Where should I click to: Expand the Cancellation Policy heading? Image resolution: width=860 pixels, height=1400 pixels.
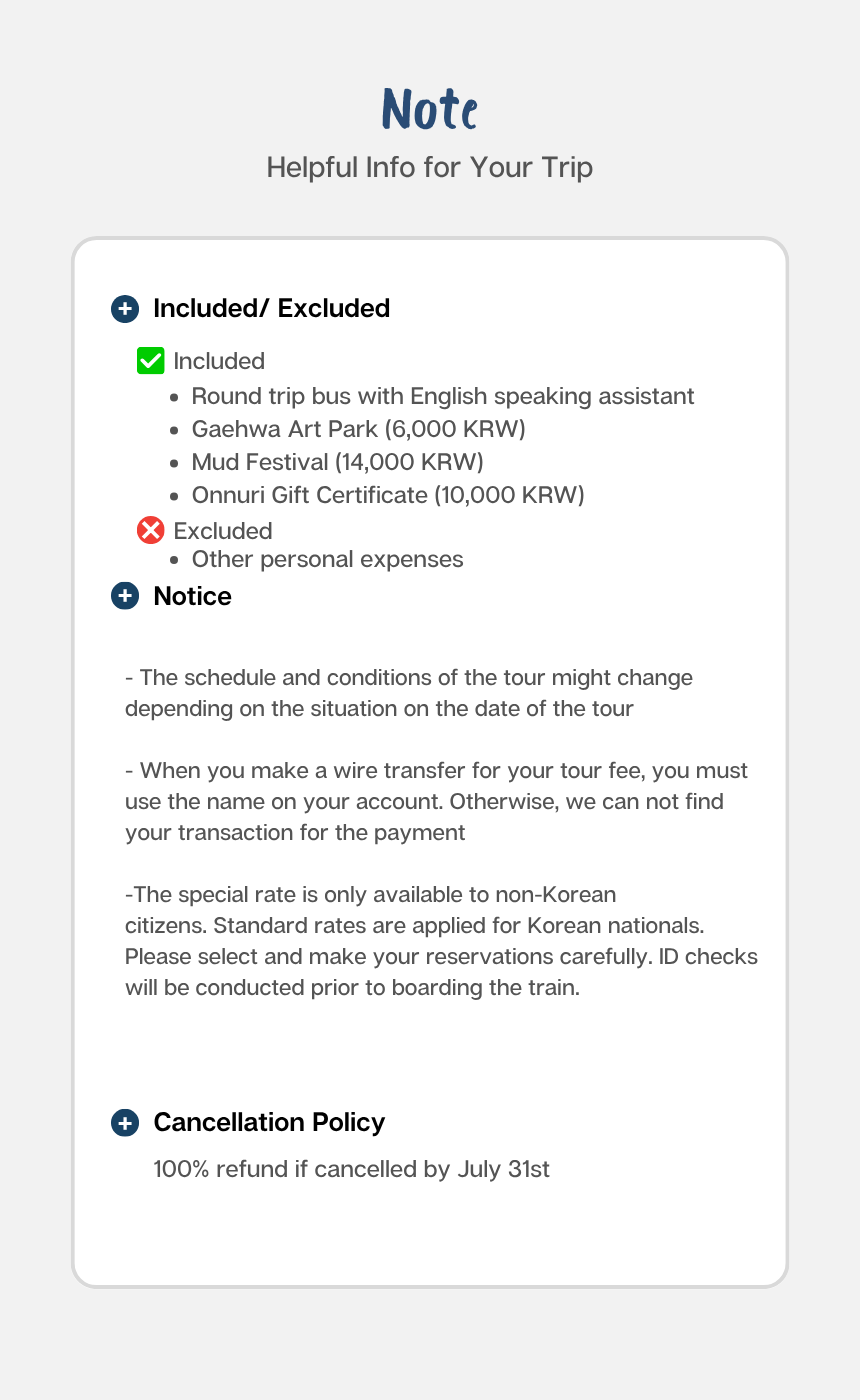[269, 1122]
